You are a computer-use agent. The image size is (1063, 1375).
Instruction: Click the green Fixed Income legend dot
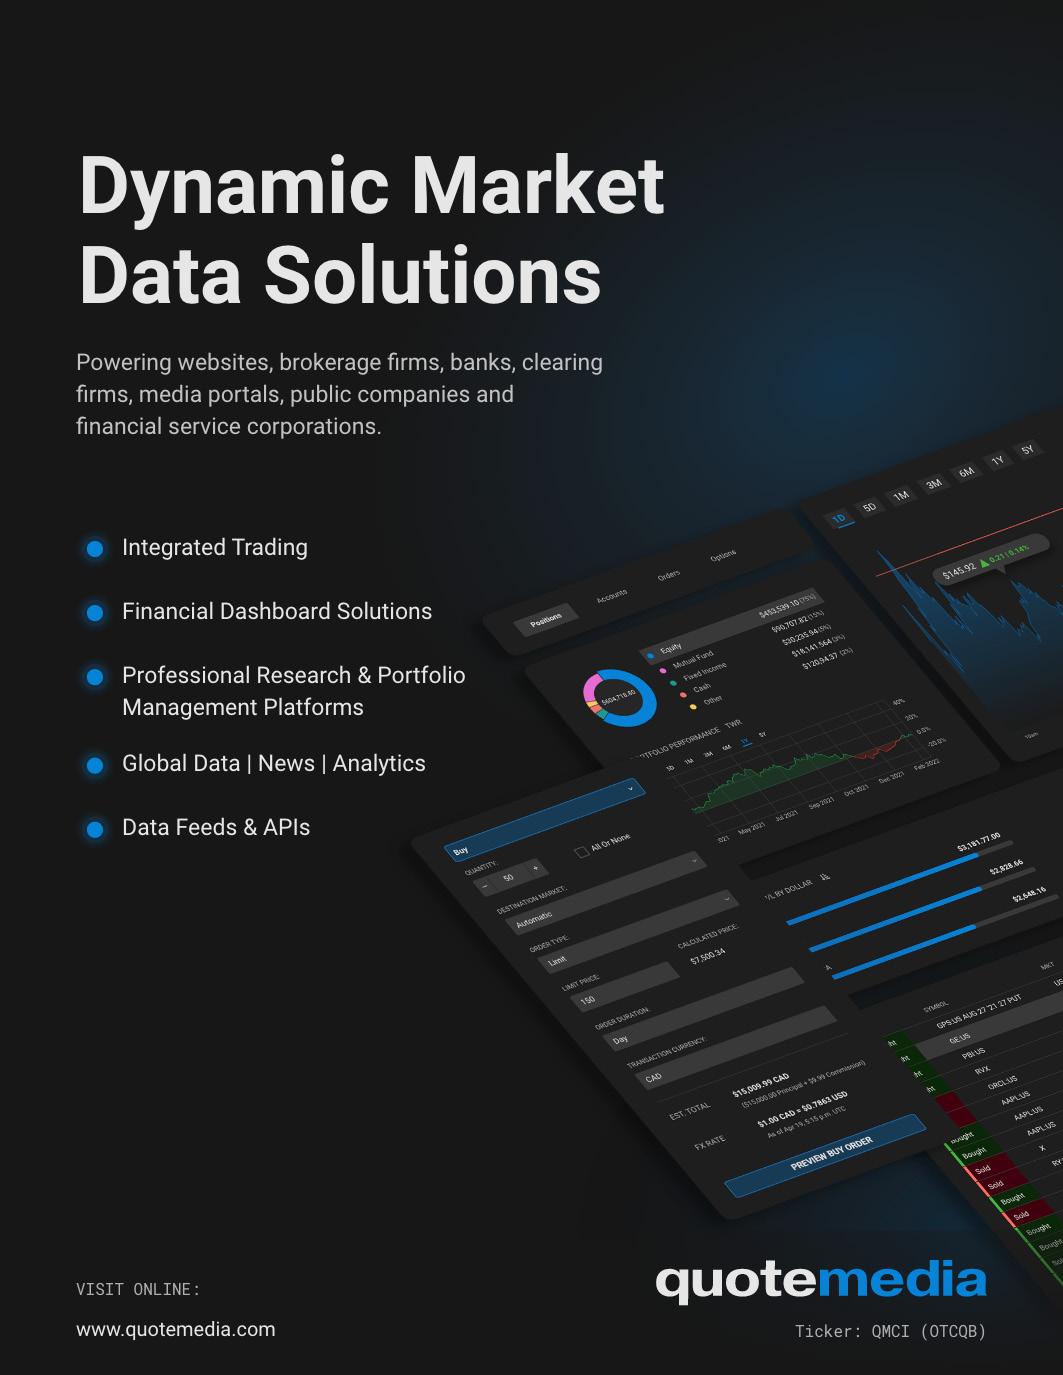click(673, 682)
